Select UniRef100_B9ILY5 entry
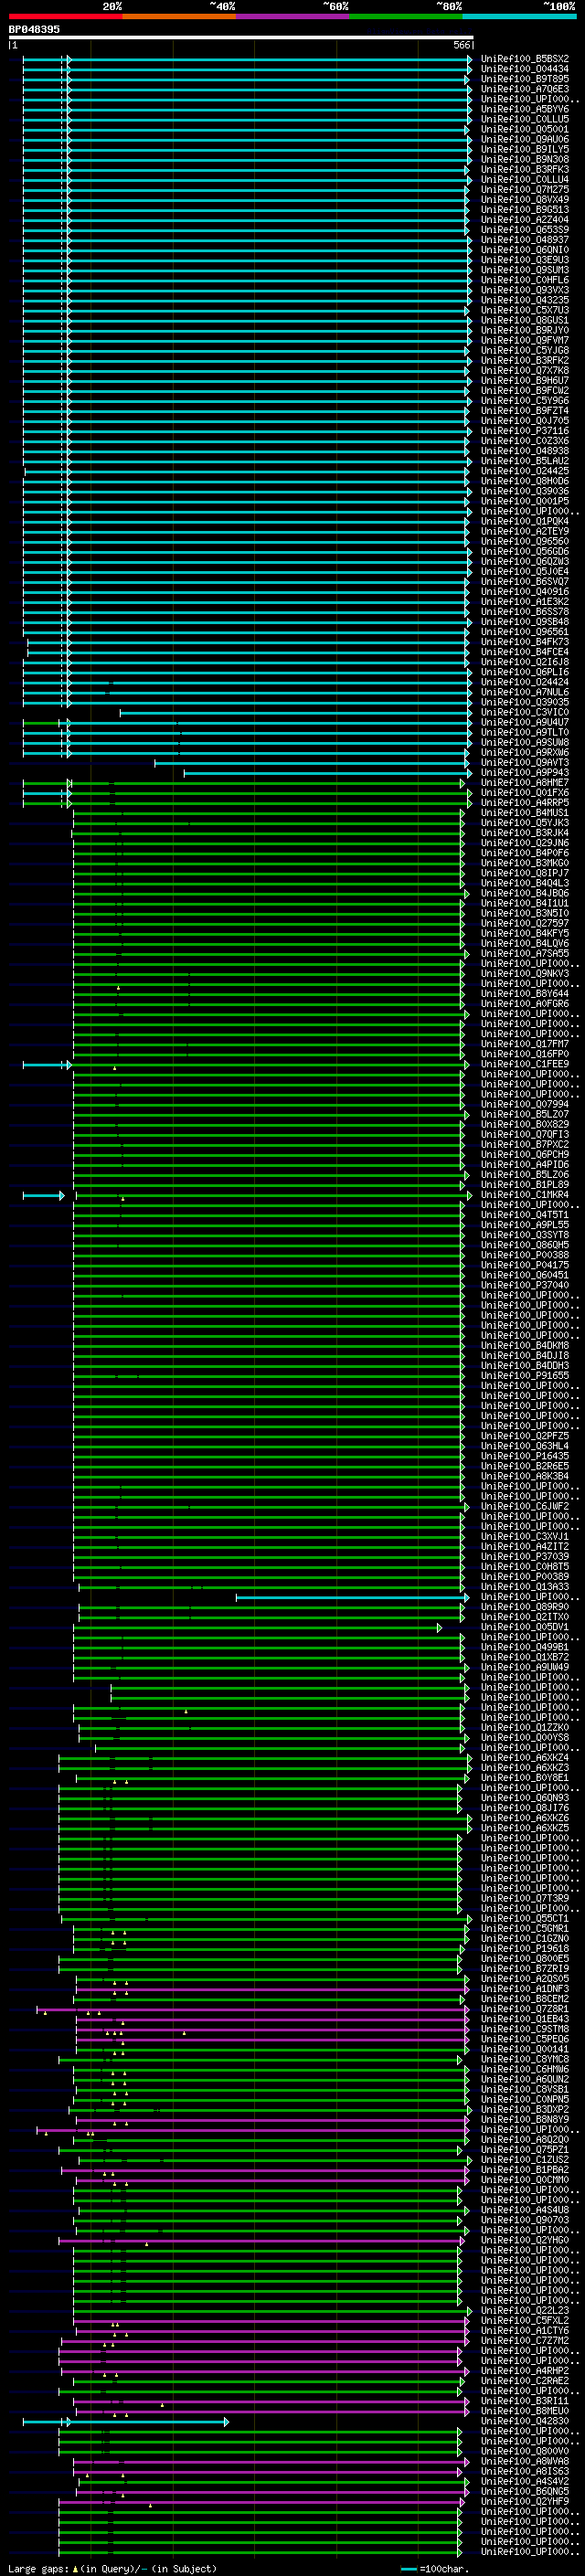 [525, 149]
